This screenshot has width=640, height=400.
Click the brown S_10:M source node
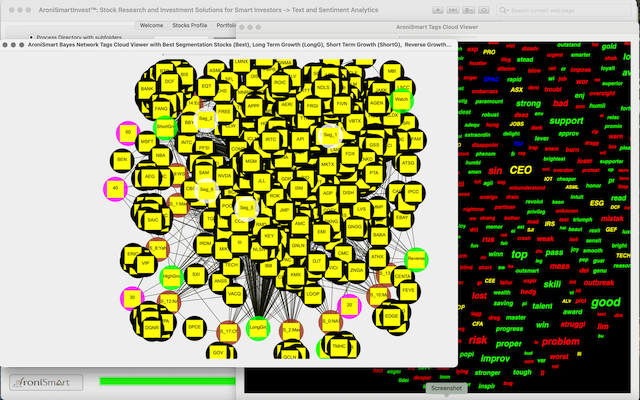[378, 296]
